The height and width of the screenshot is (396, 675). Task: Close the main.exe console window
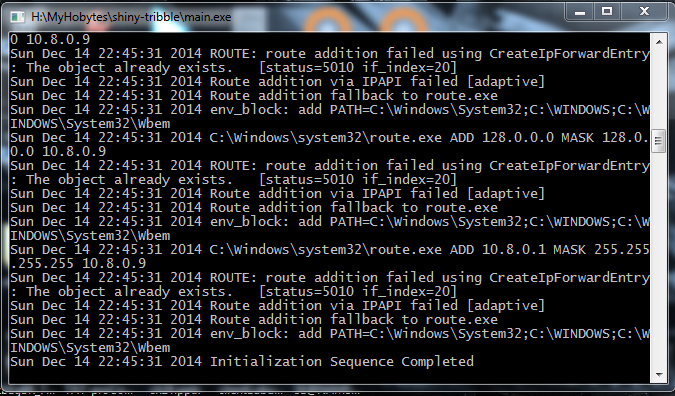point(644,12)
